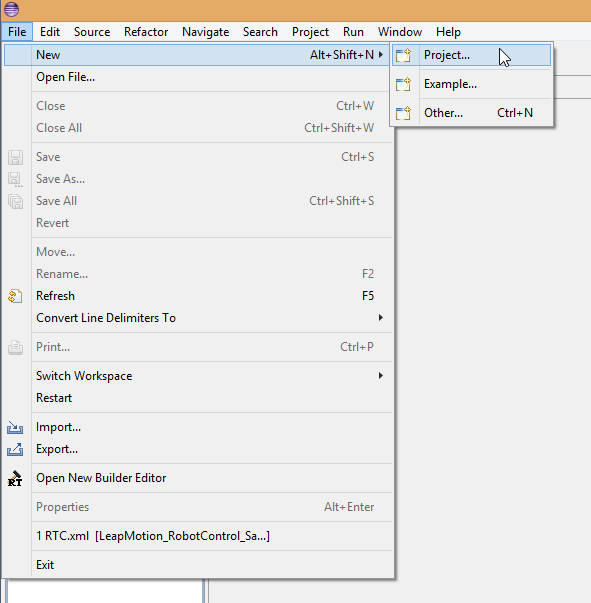Expand the New submenu arrow
The height and width of the screenshot is (603, 591).
coord(381,55)
